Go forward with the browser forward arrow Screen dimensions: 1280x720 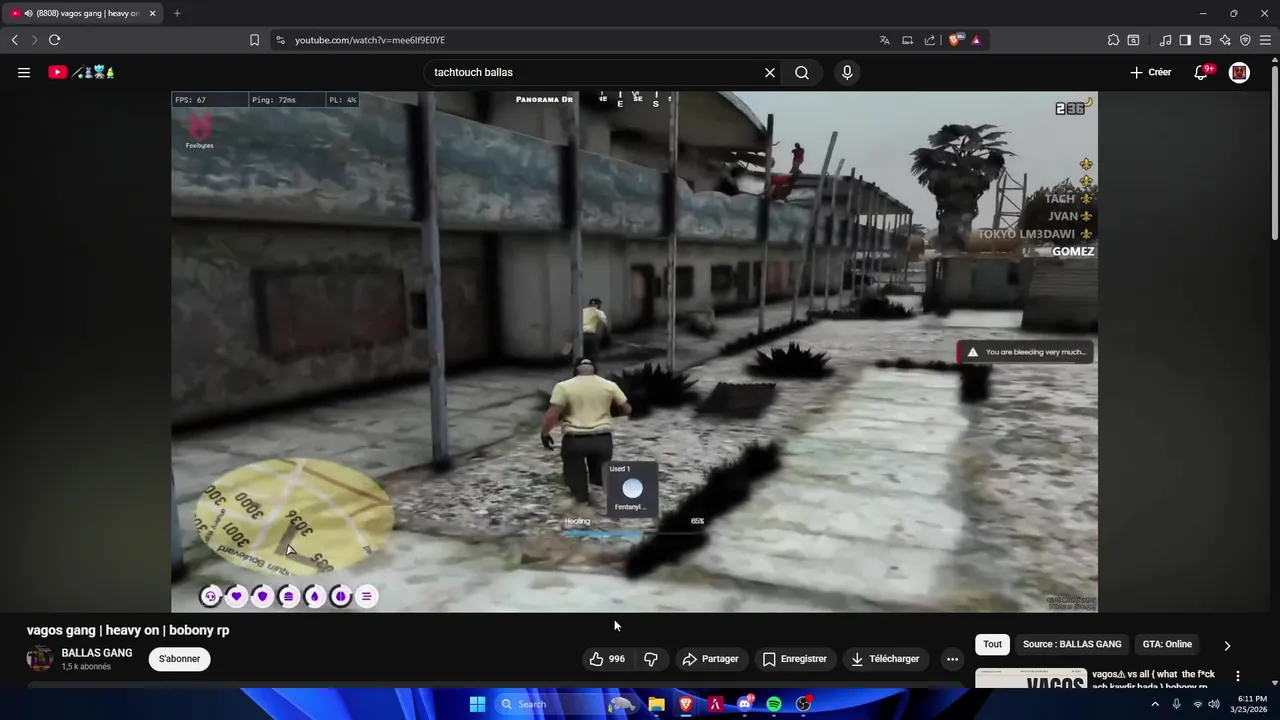click(34, 40)
